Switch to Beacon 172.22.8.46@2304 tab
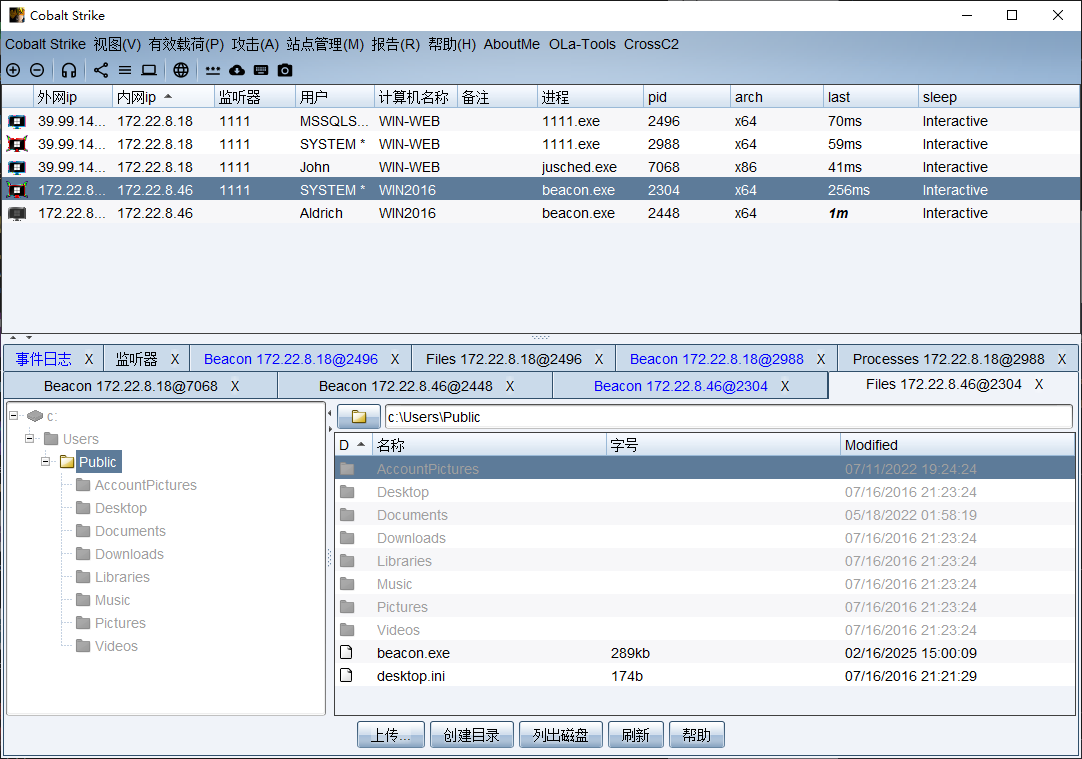Screen dimensions: 1082x759 [x=680, y=386]
